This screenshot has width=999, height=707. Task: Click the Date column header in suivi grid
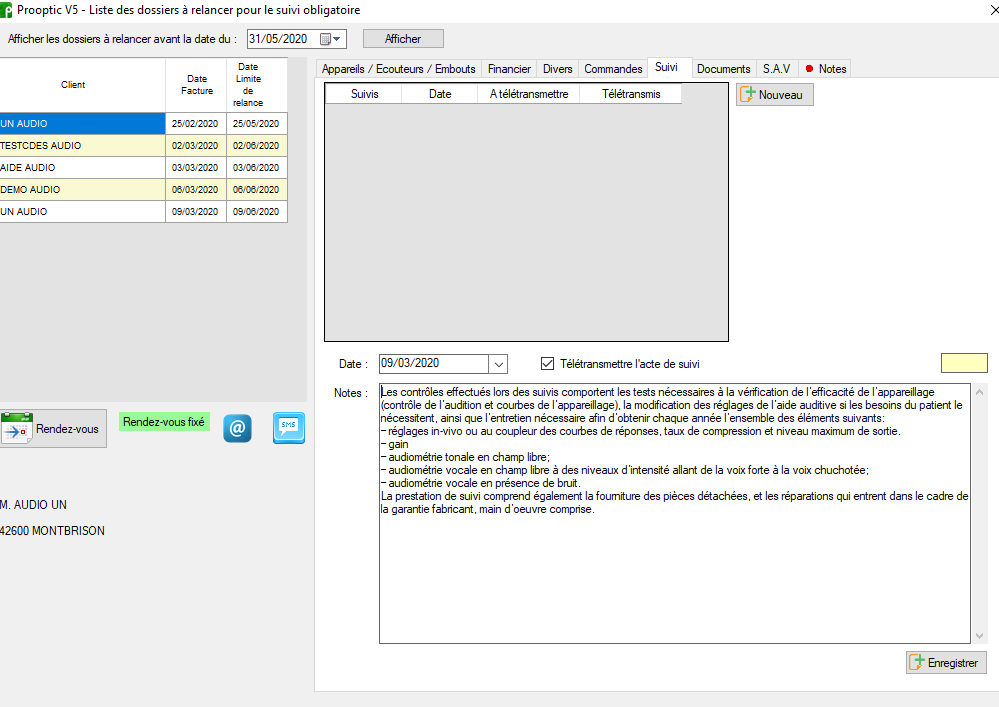pyautogui.click(x=440, y=94)
